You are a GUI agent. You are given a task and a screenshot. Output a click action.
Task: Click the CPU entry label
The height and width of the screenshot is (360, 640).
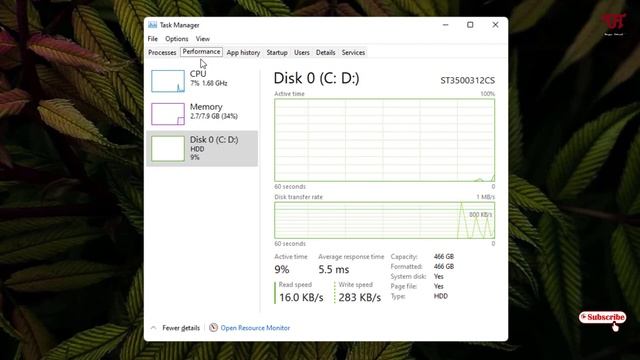click(x=198, y=74)
